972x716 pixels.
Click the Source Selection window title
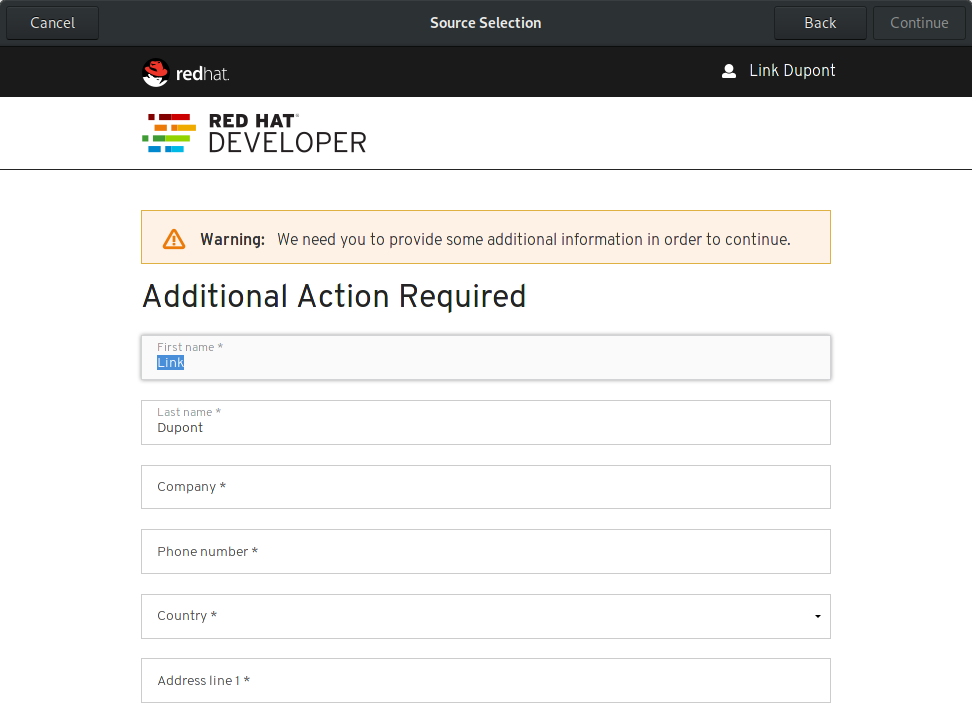(485, 23)
